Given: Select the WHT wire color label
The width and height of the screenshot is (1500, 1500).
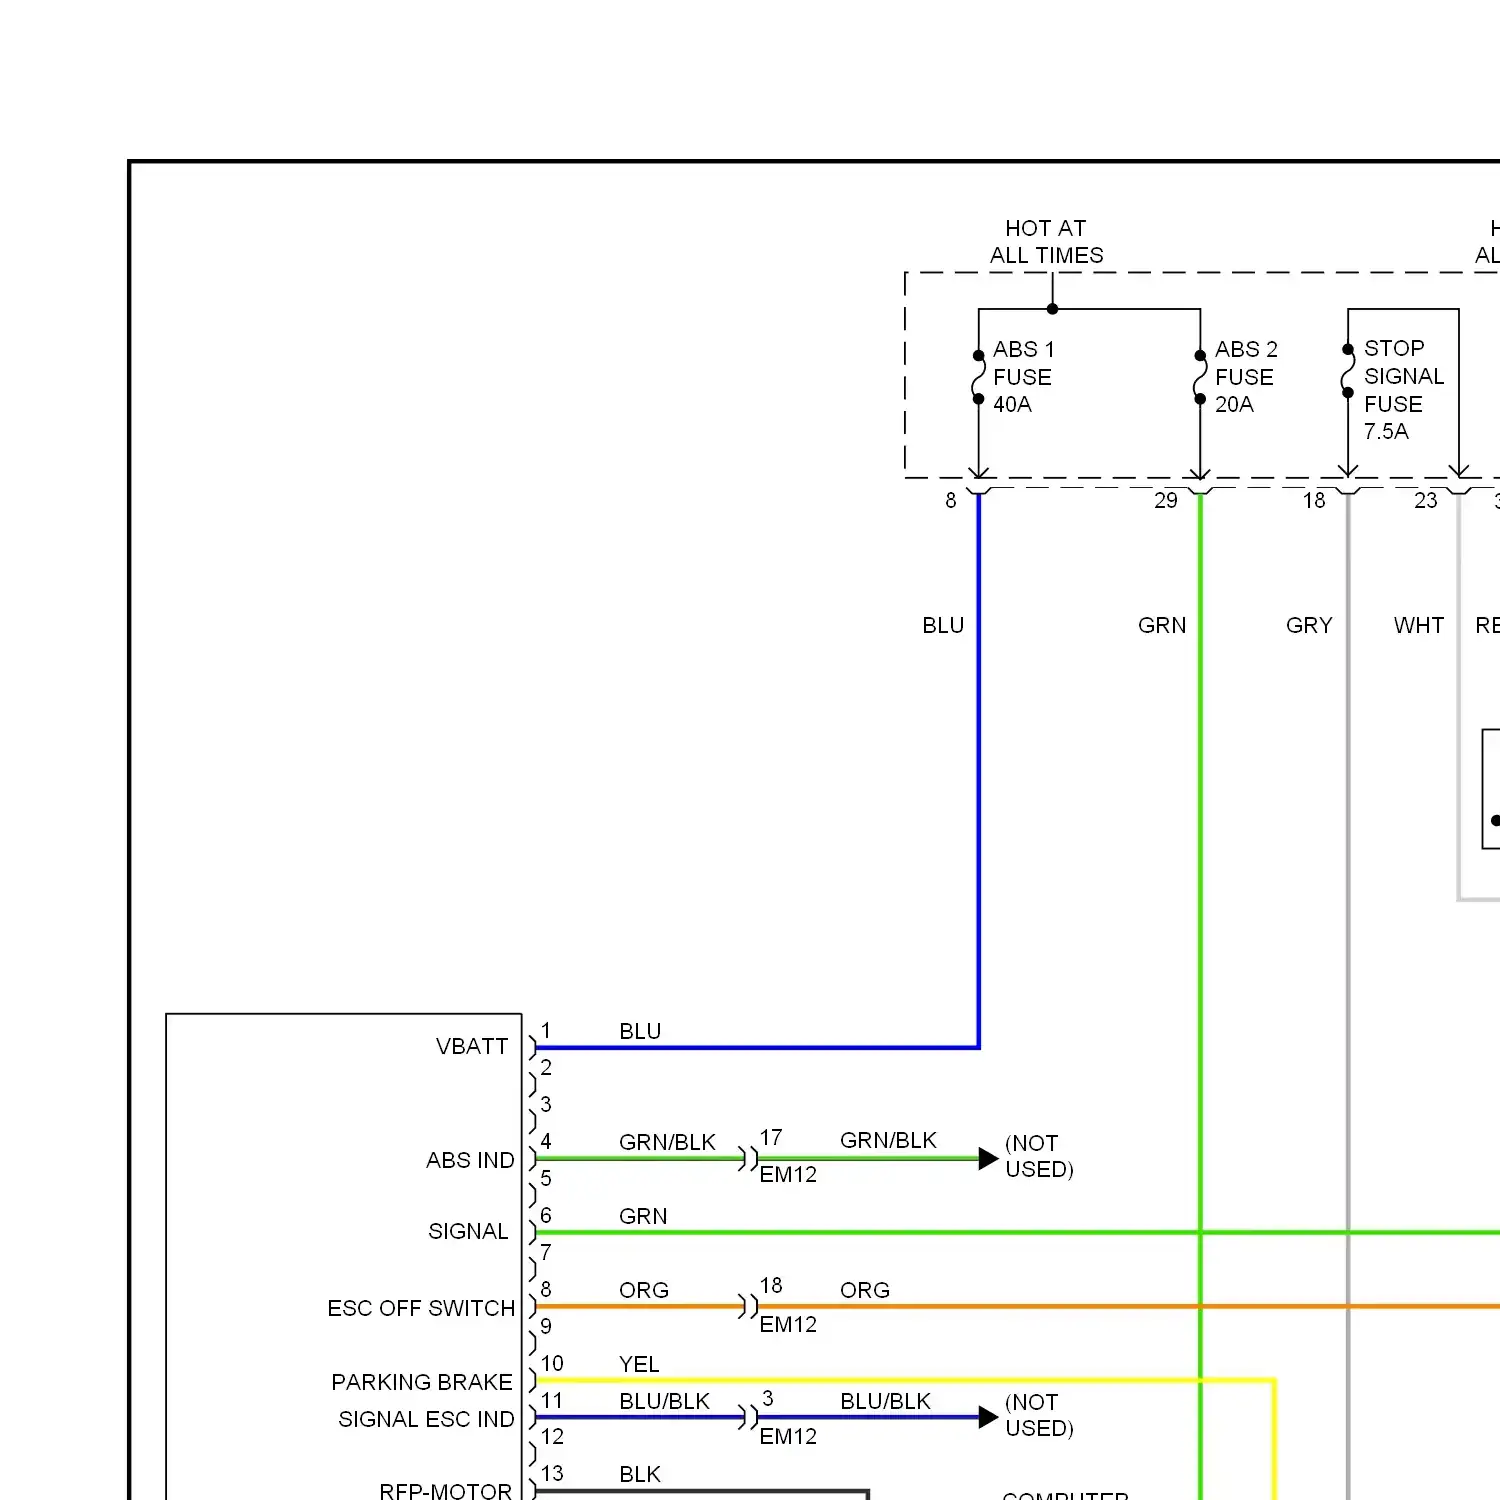Looking at the screenshot, I should (1419, 626).
